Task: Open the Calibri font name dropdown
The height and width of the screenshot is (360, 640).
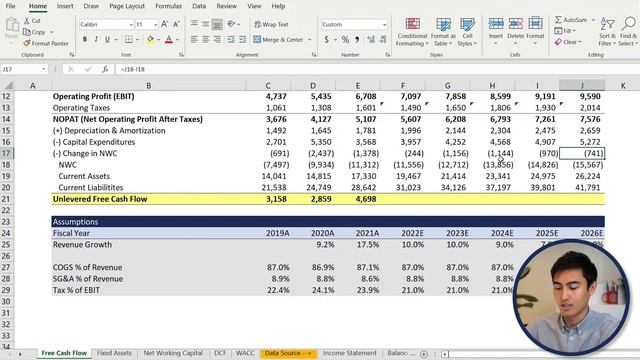Action: click(x=131, y=25)
